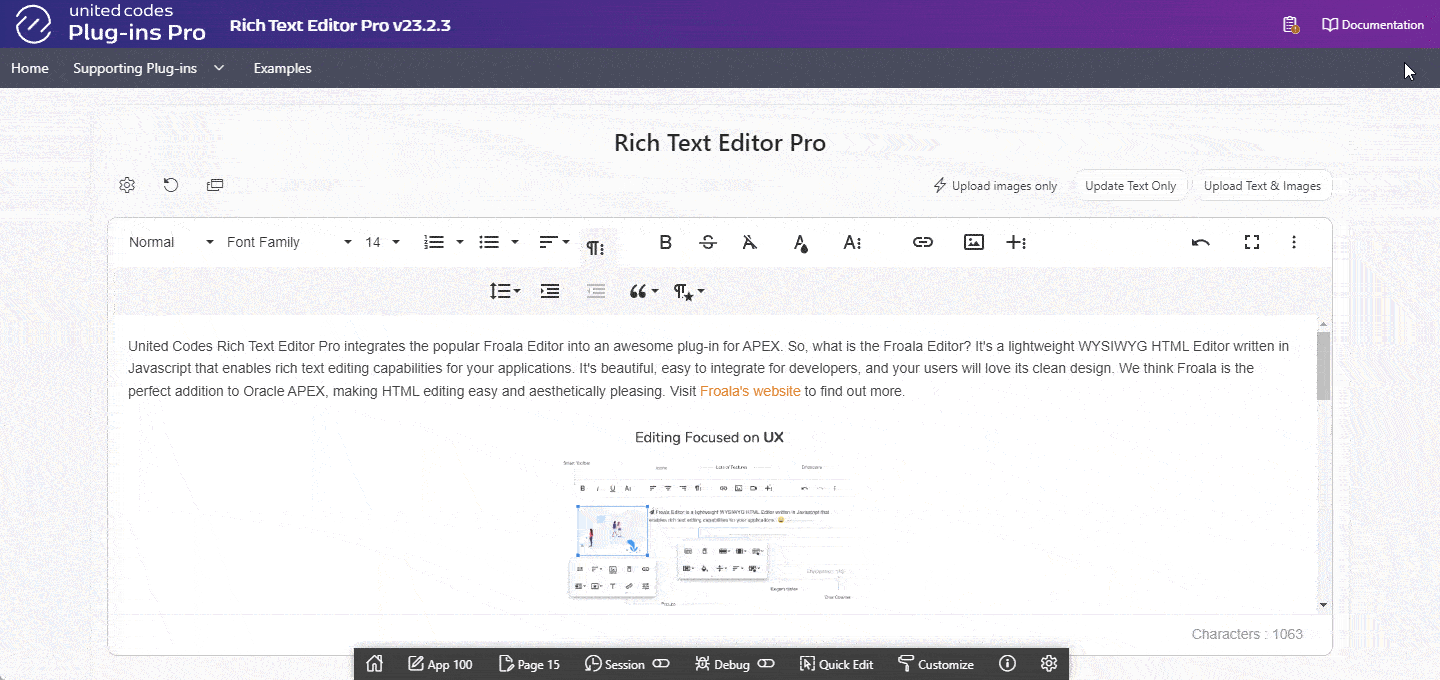Open the line height dropdown
Screen dimensions: 1440x680
click(x=505, y=291)
